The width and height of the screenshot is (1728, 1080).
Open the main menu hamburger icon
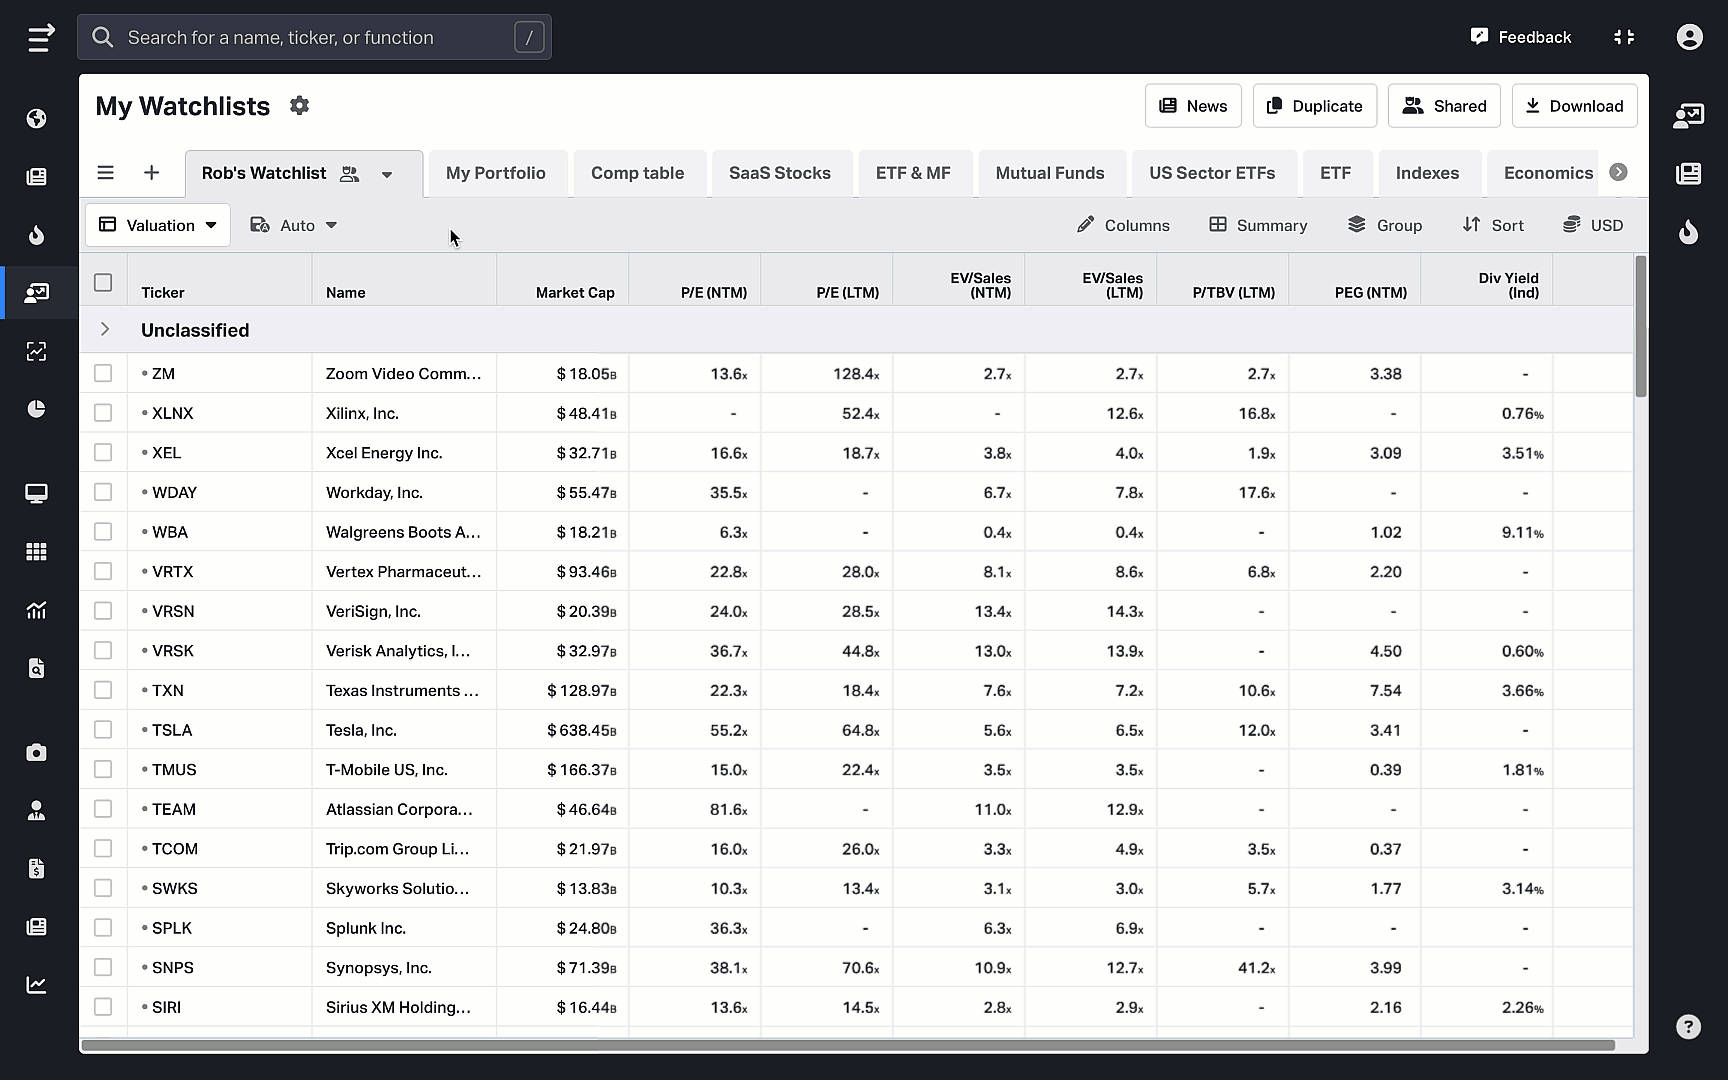pyautogui.click(x=40, y=38)
